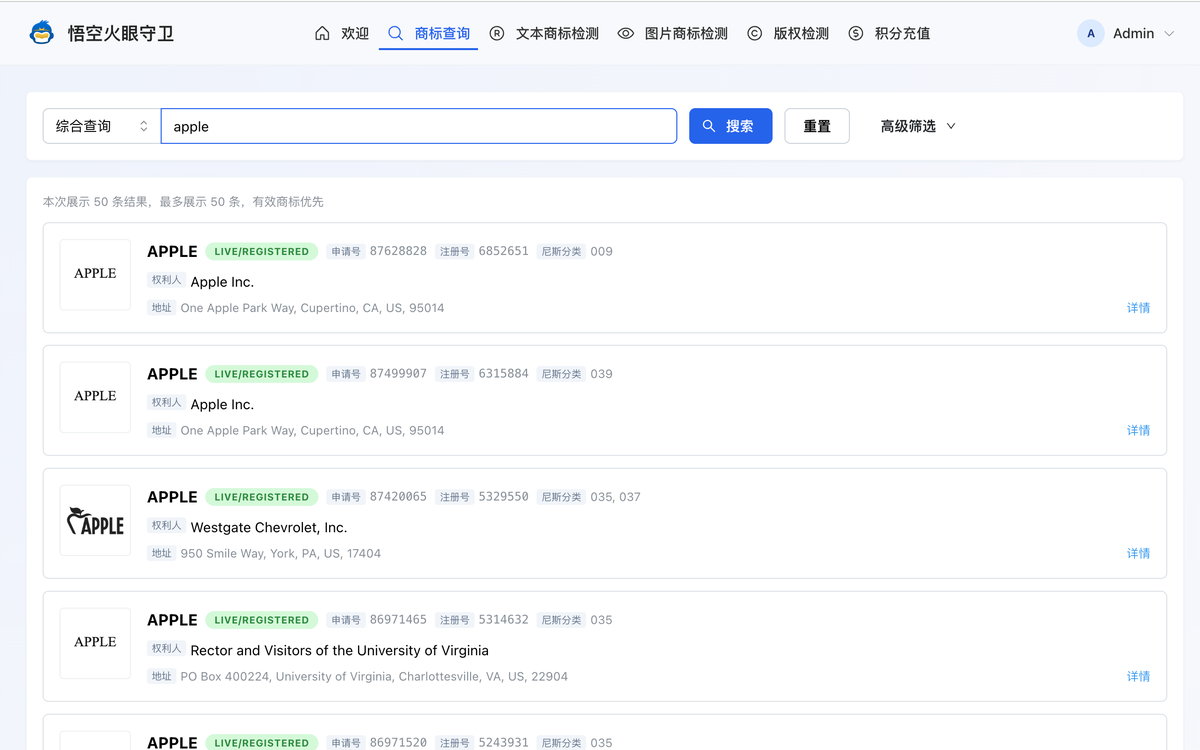Focus the search field containing apple
Viewport: 1200px width, 750px height.
point(419,126)
